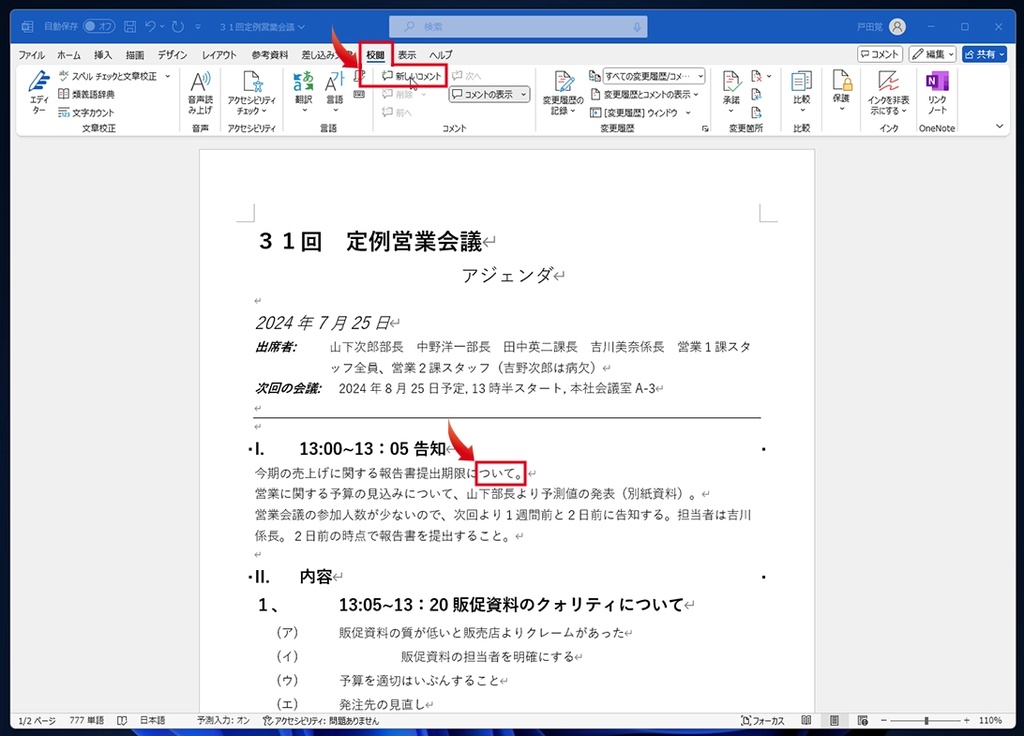Screen dimensions: 1024x736
Task: Switch to the Design (デザイン) tab
Action: click(172, 55)
